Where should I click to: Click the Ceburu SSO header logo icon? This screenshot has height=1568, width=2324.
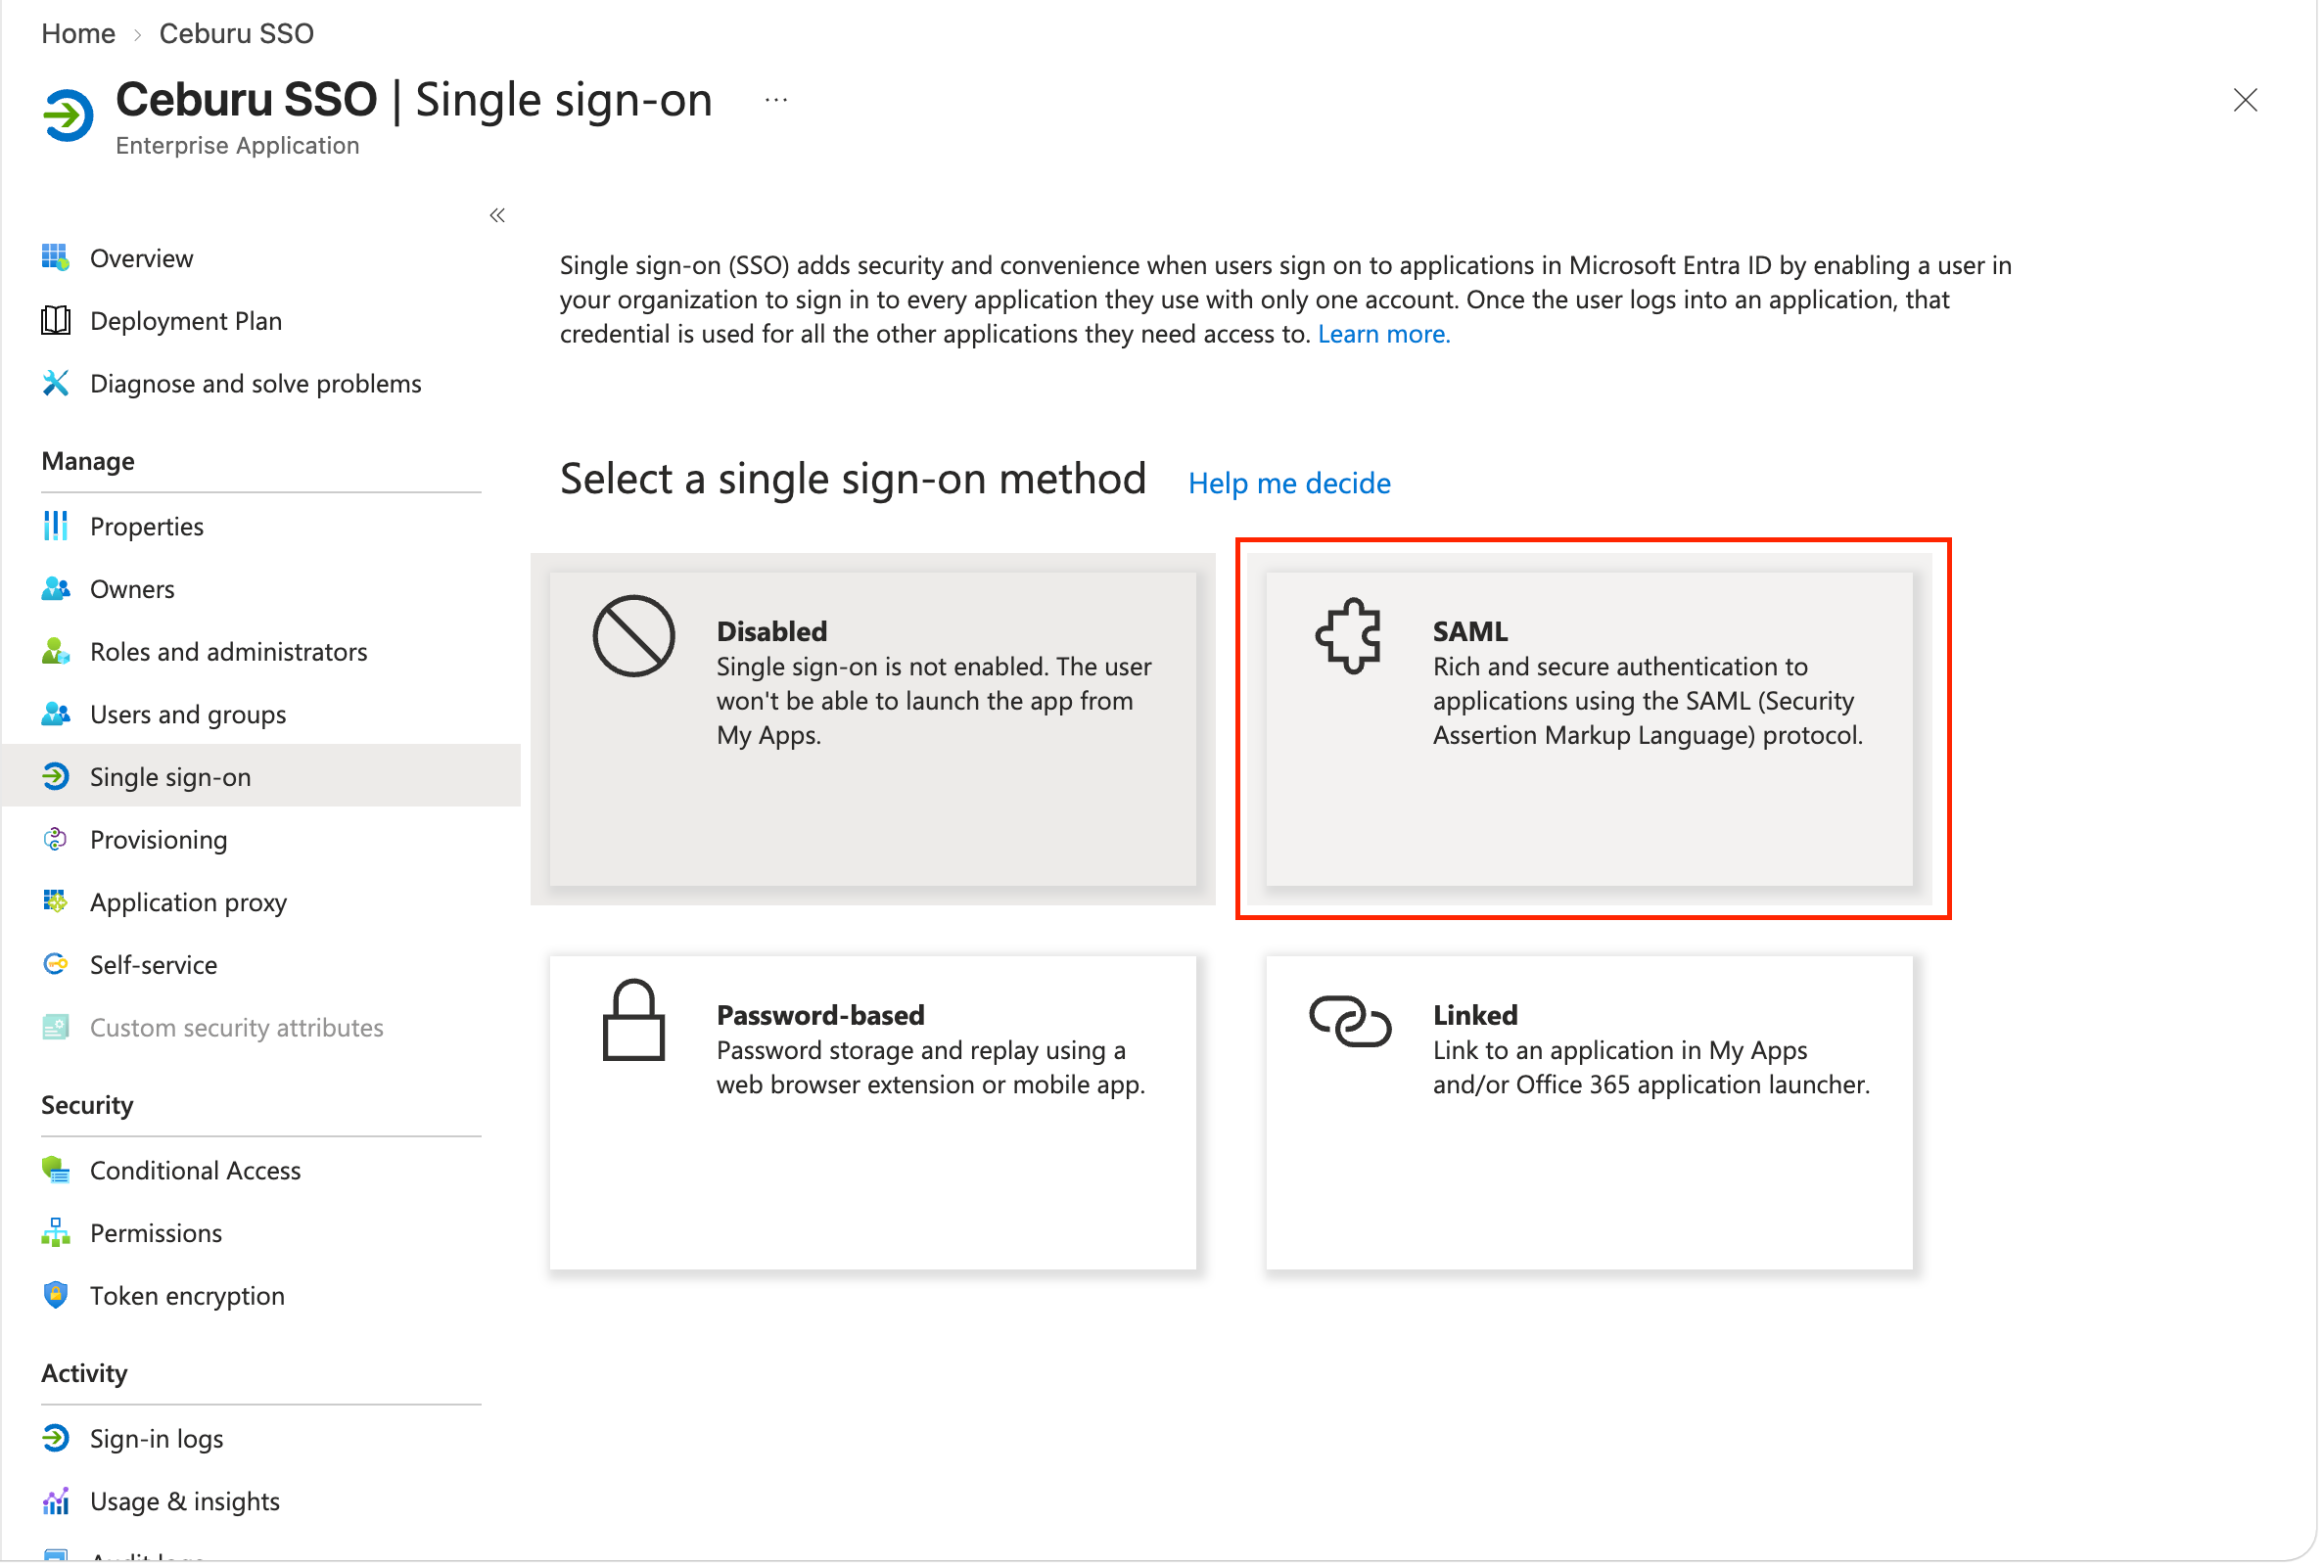(x=68, y=116)
